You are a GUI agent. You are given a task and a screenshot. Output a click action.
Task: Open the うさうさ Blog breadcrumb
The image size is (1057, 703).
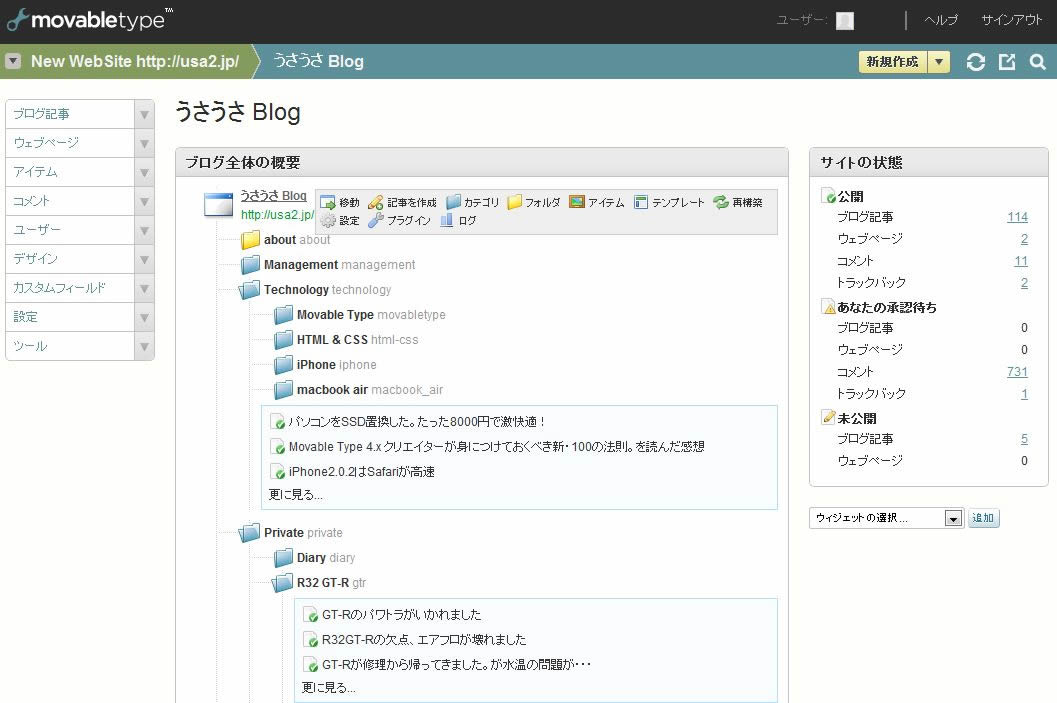(x=318, y=61)
